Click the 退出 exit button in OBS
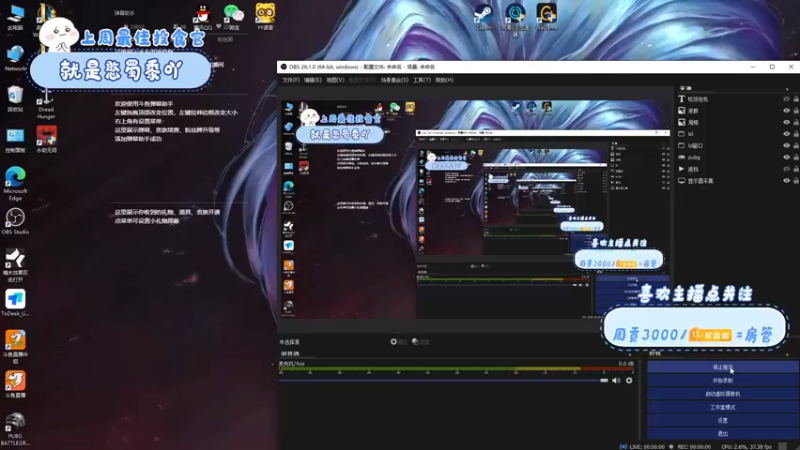Image resolution: width=800 pixels, height=450 pixels. click(x=722, y=433)
